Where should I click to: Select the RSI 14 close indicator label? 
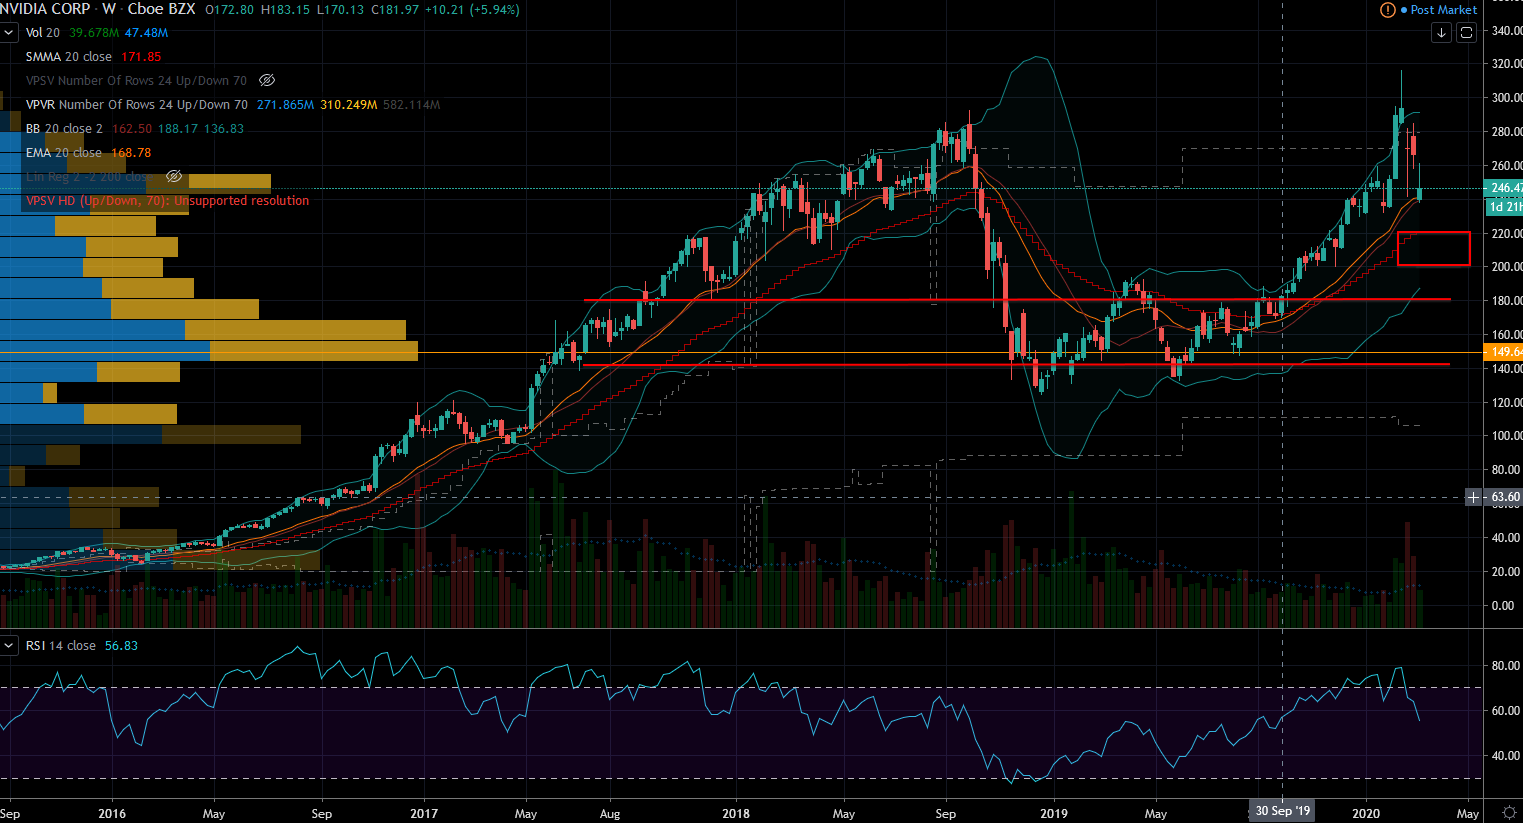pyautogui.click(x=61, y=646)
